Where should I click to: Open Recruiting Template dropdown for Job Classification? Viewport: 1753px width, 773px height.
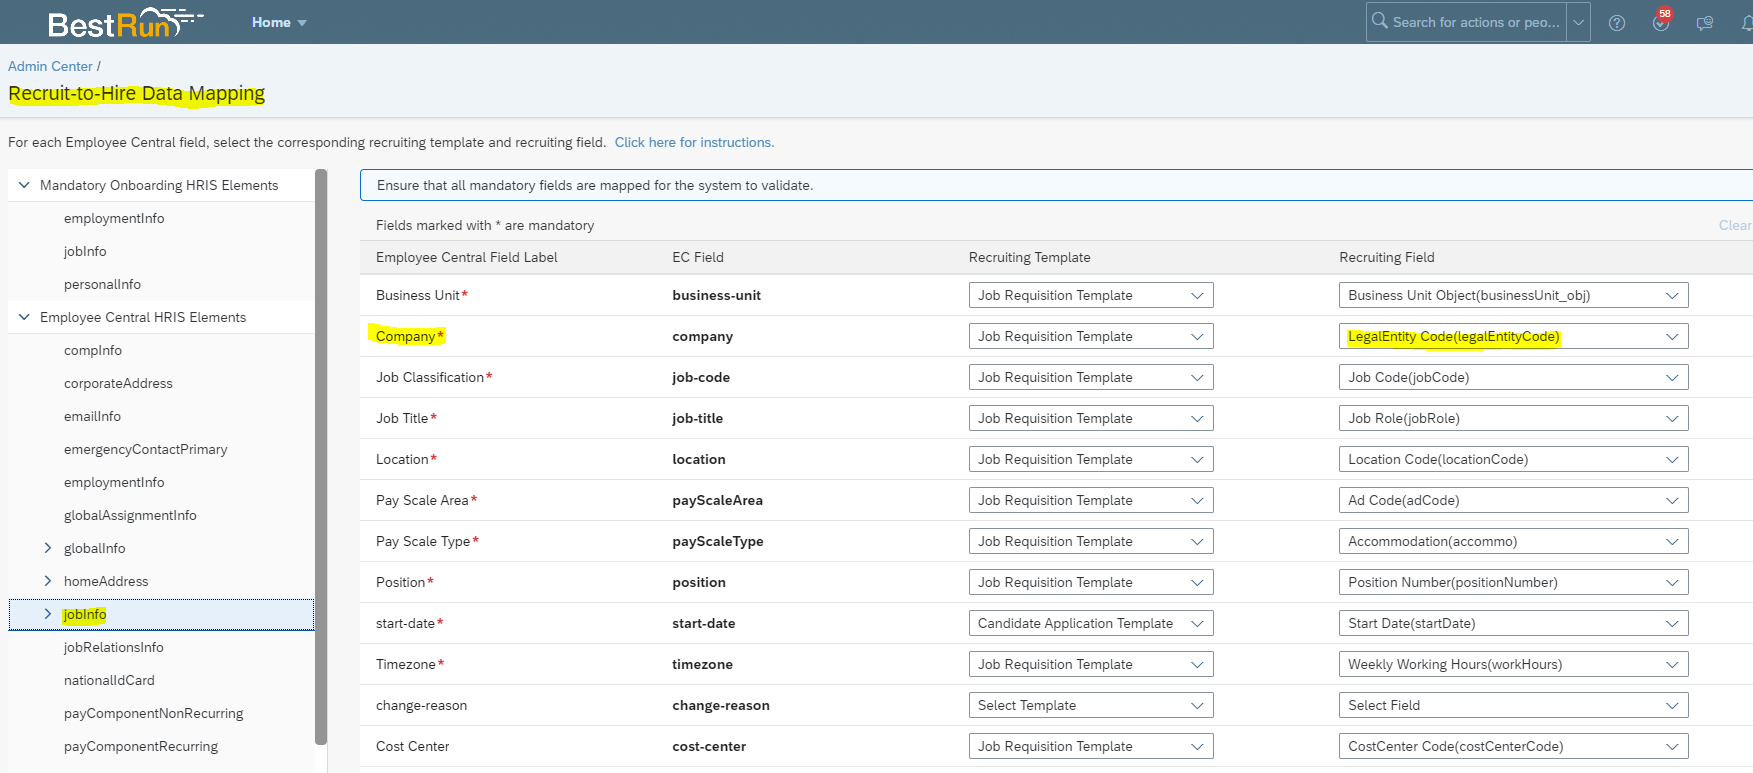pos(1091,377)
